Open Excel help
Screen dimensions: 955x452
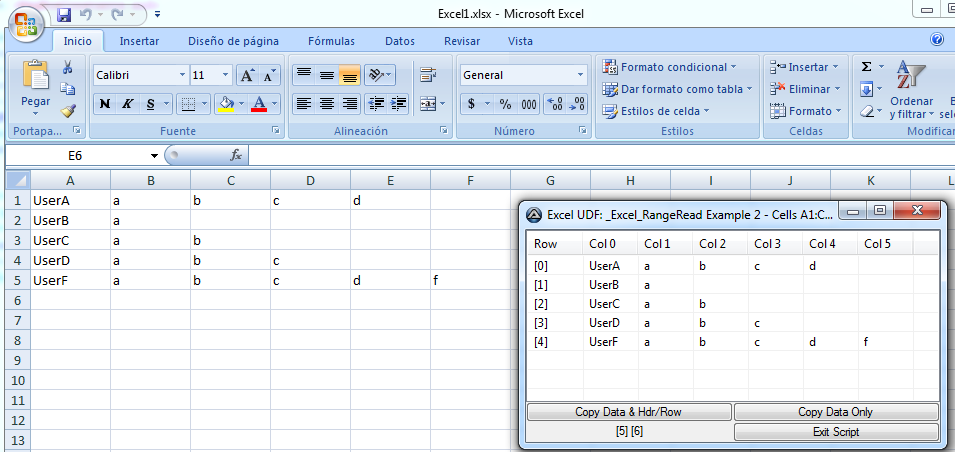pyautogui.click(x=937, y=40)
